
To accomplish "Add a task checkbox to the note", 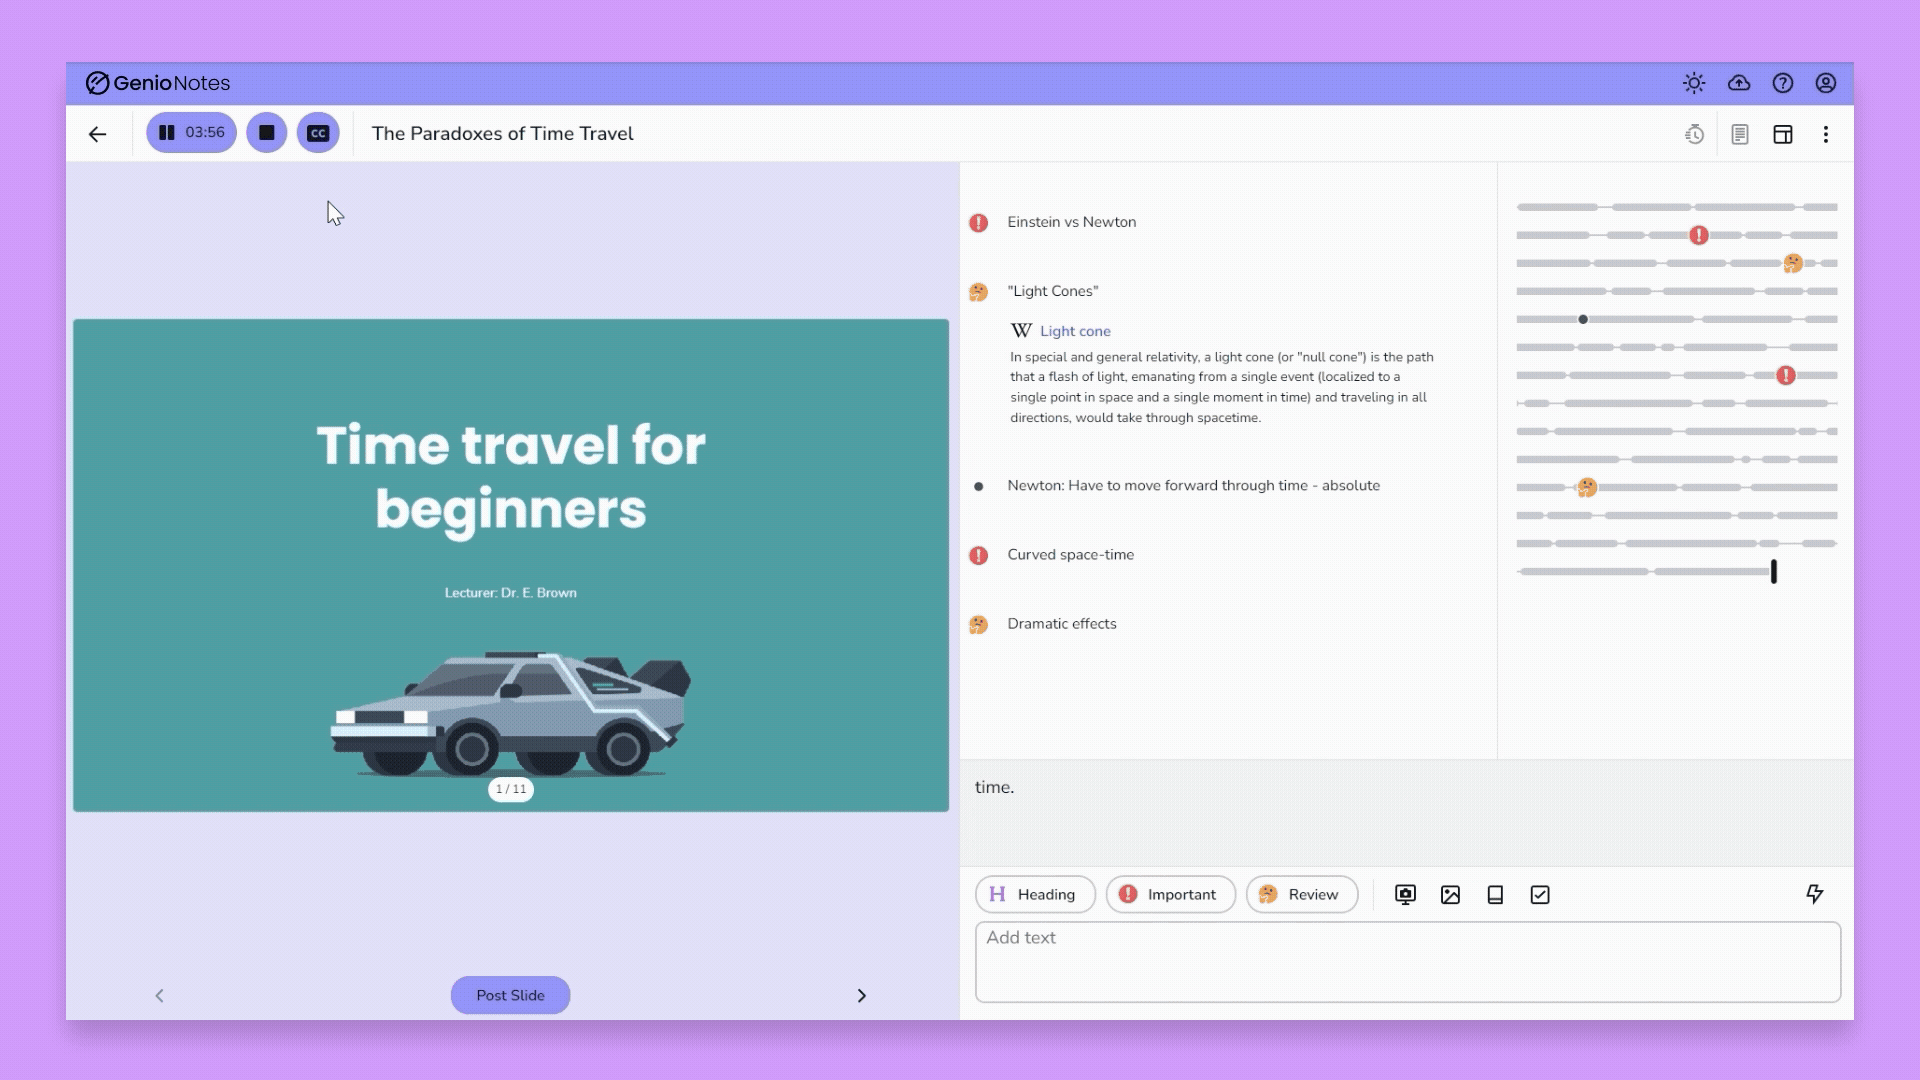I will pos(1540,894).
